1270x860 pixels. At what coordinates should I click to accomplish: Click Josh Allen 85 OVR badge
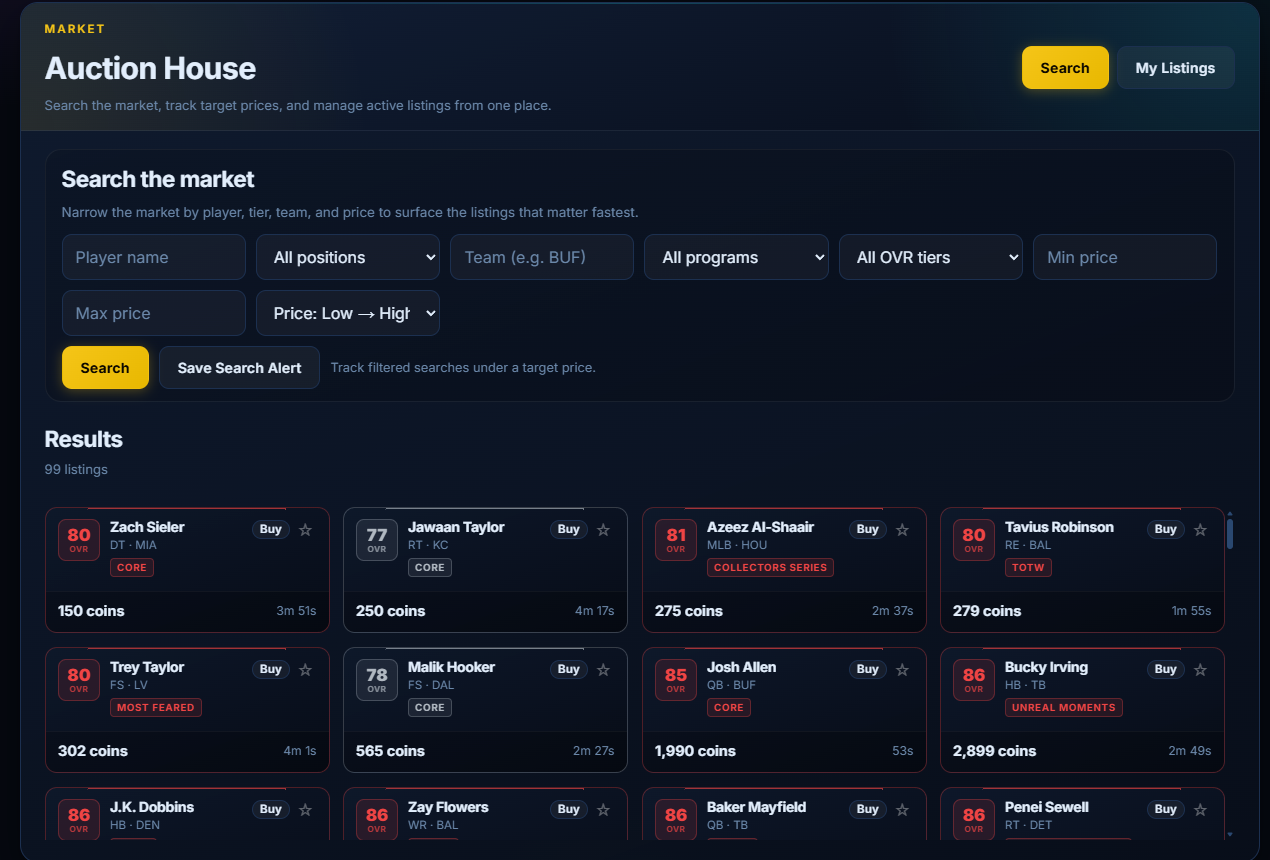tap(676, 680)
